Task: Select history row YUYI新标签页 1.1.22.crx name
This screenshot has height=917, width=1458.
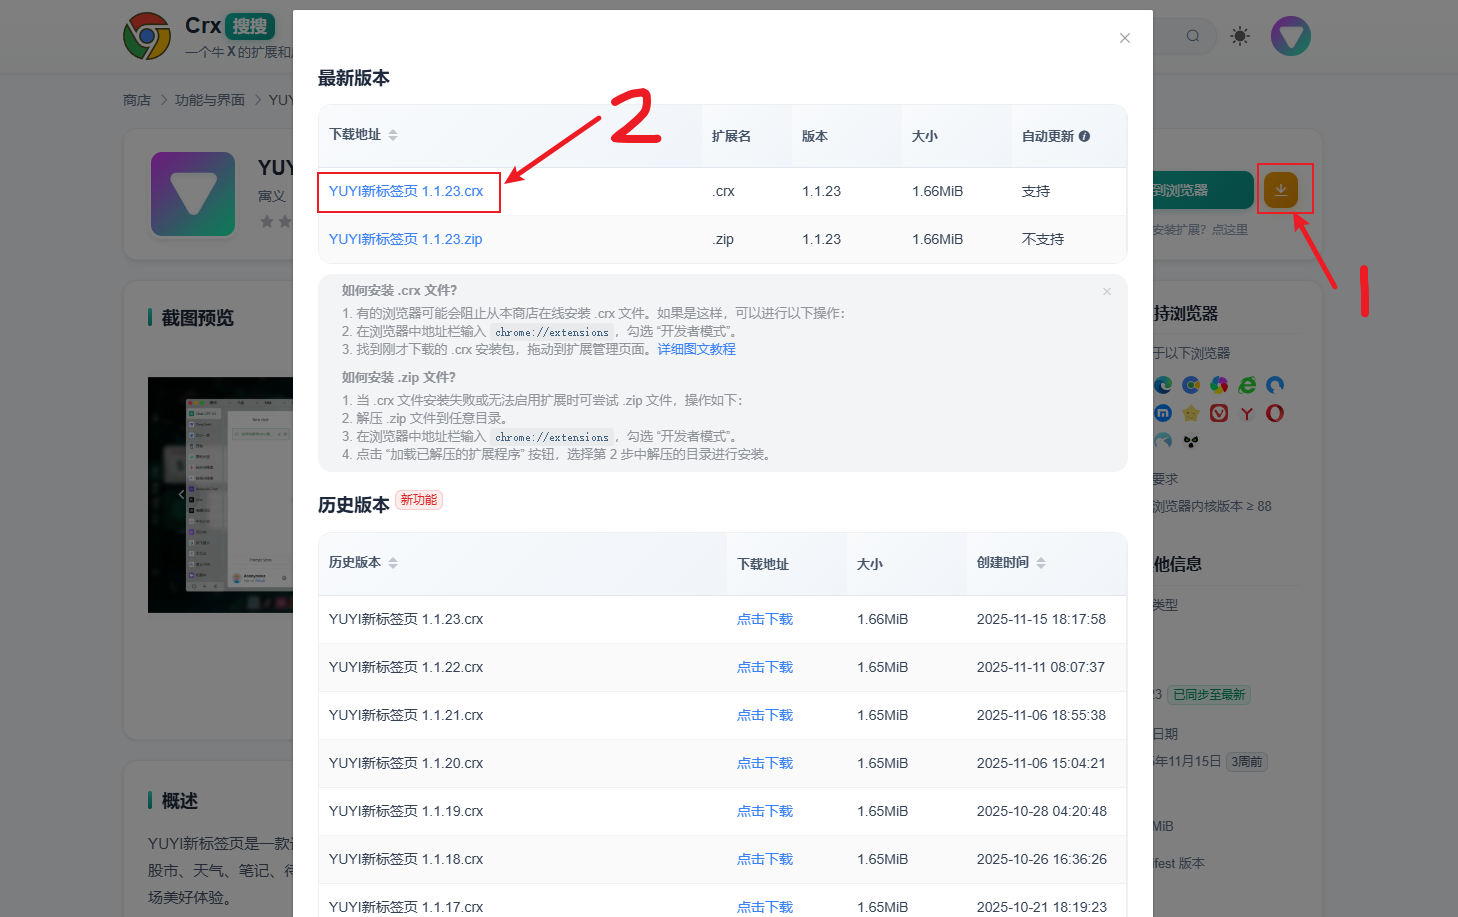Action: coord(406,667)
